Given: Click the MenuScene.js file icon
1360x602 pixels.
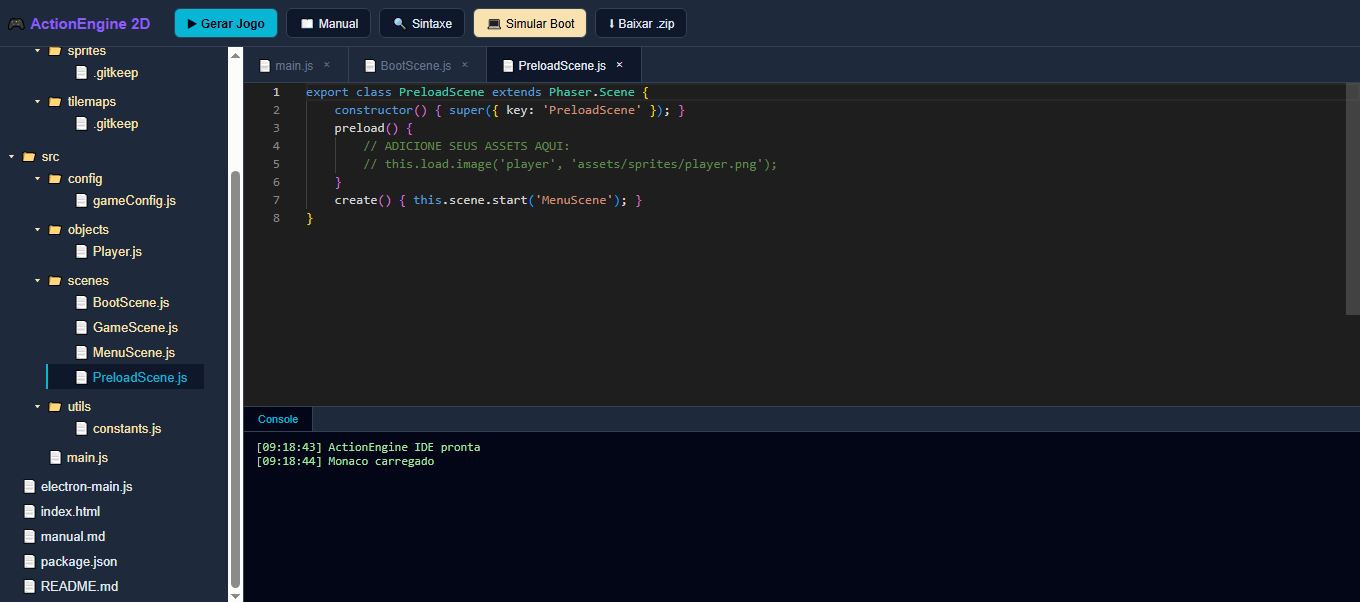Looking at the screenshot, I should point(82,352).
